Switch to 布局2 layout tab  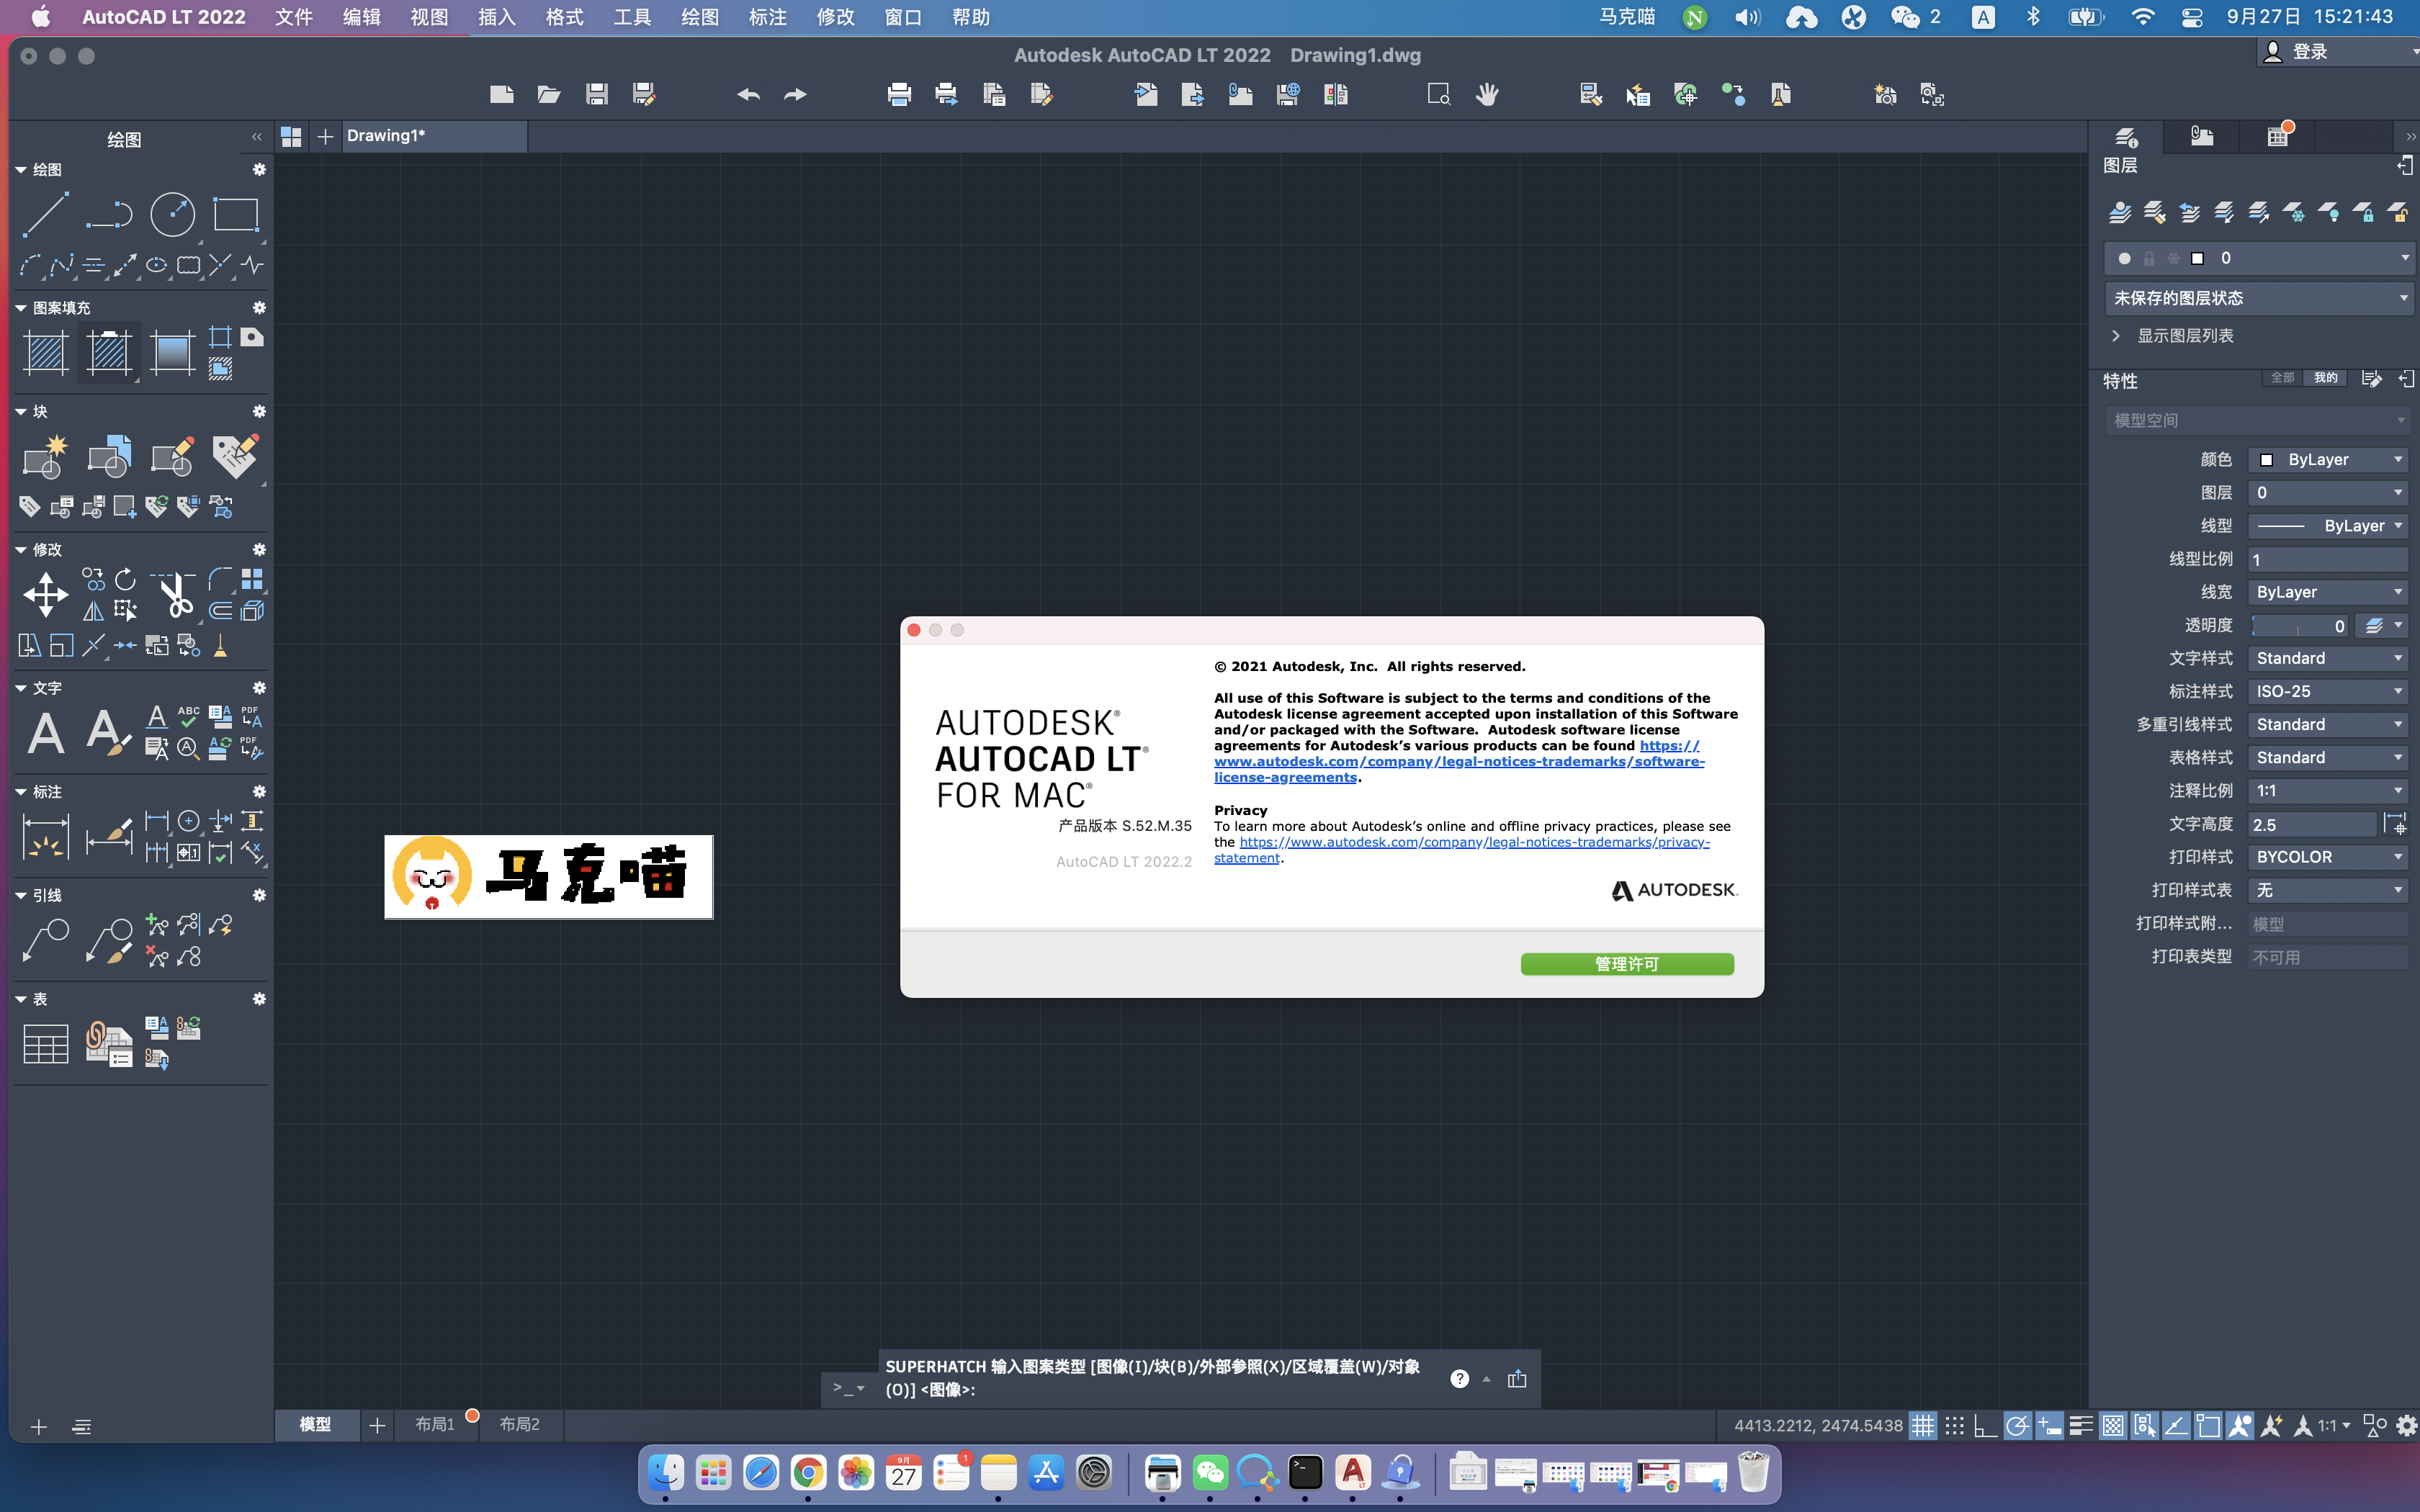[x=519, y=1424]
